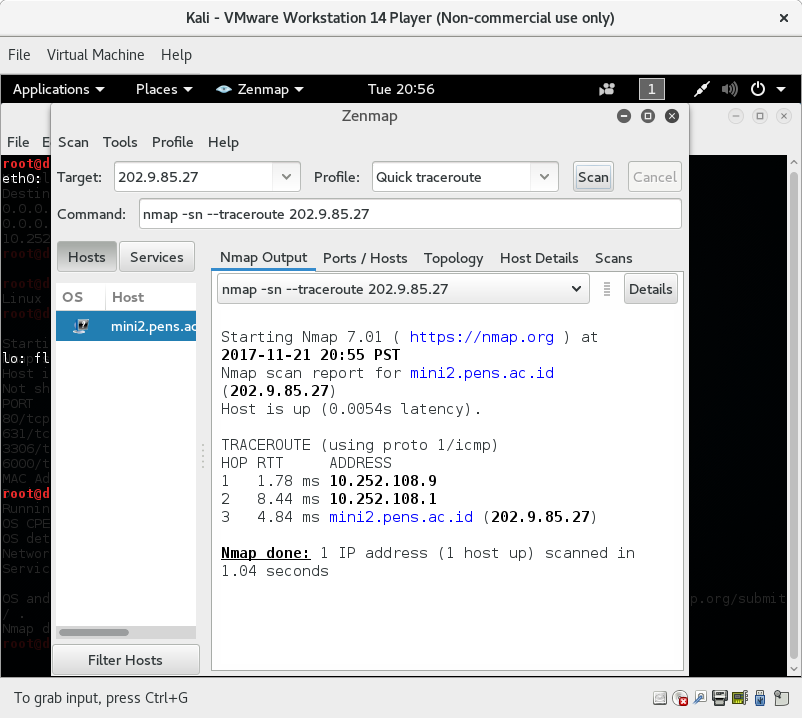Open the Scan menu in Zenmap

click(x=73, y=142)
